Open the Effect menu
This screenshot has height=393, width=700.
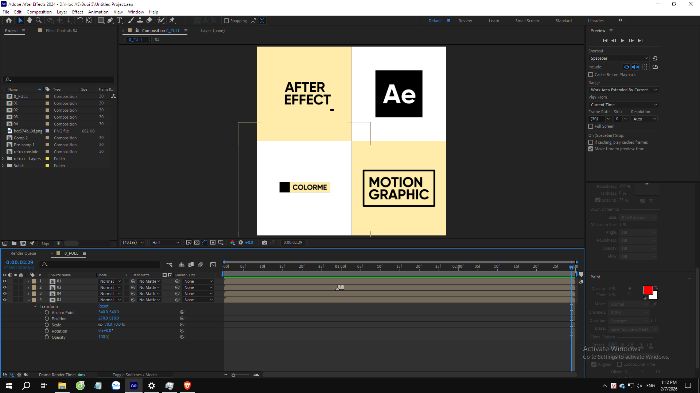(78, 12)
